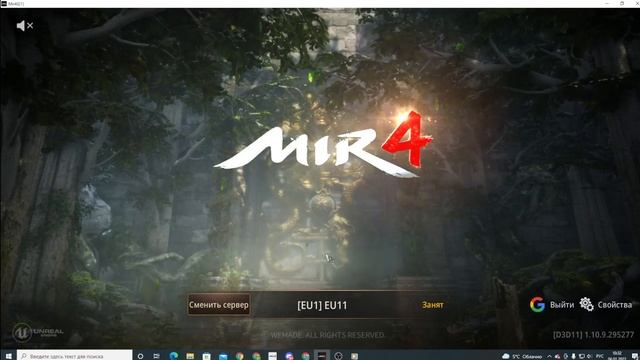Click the [D3D11] 1.10.9.295277 version text

click(593, 335)
